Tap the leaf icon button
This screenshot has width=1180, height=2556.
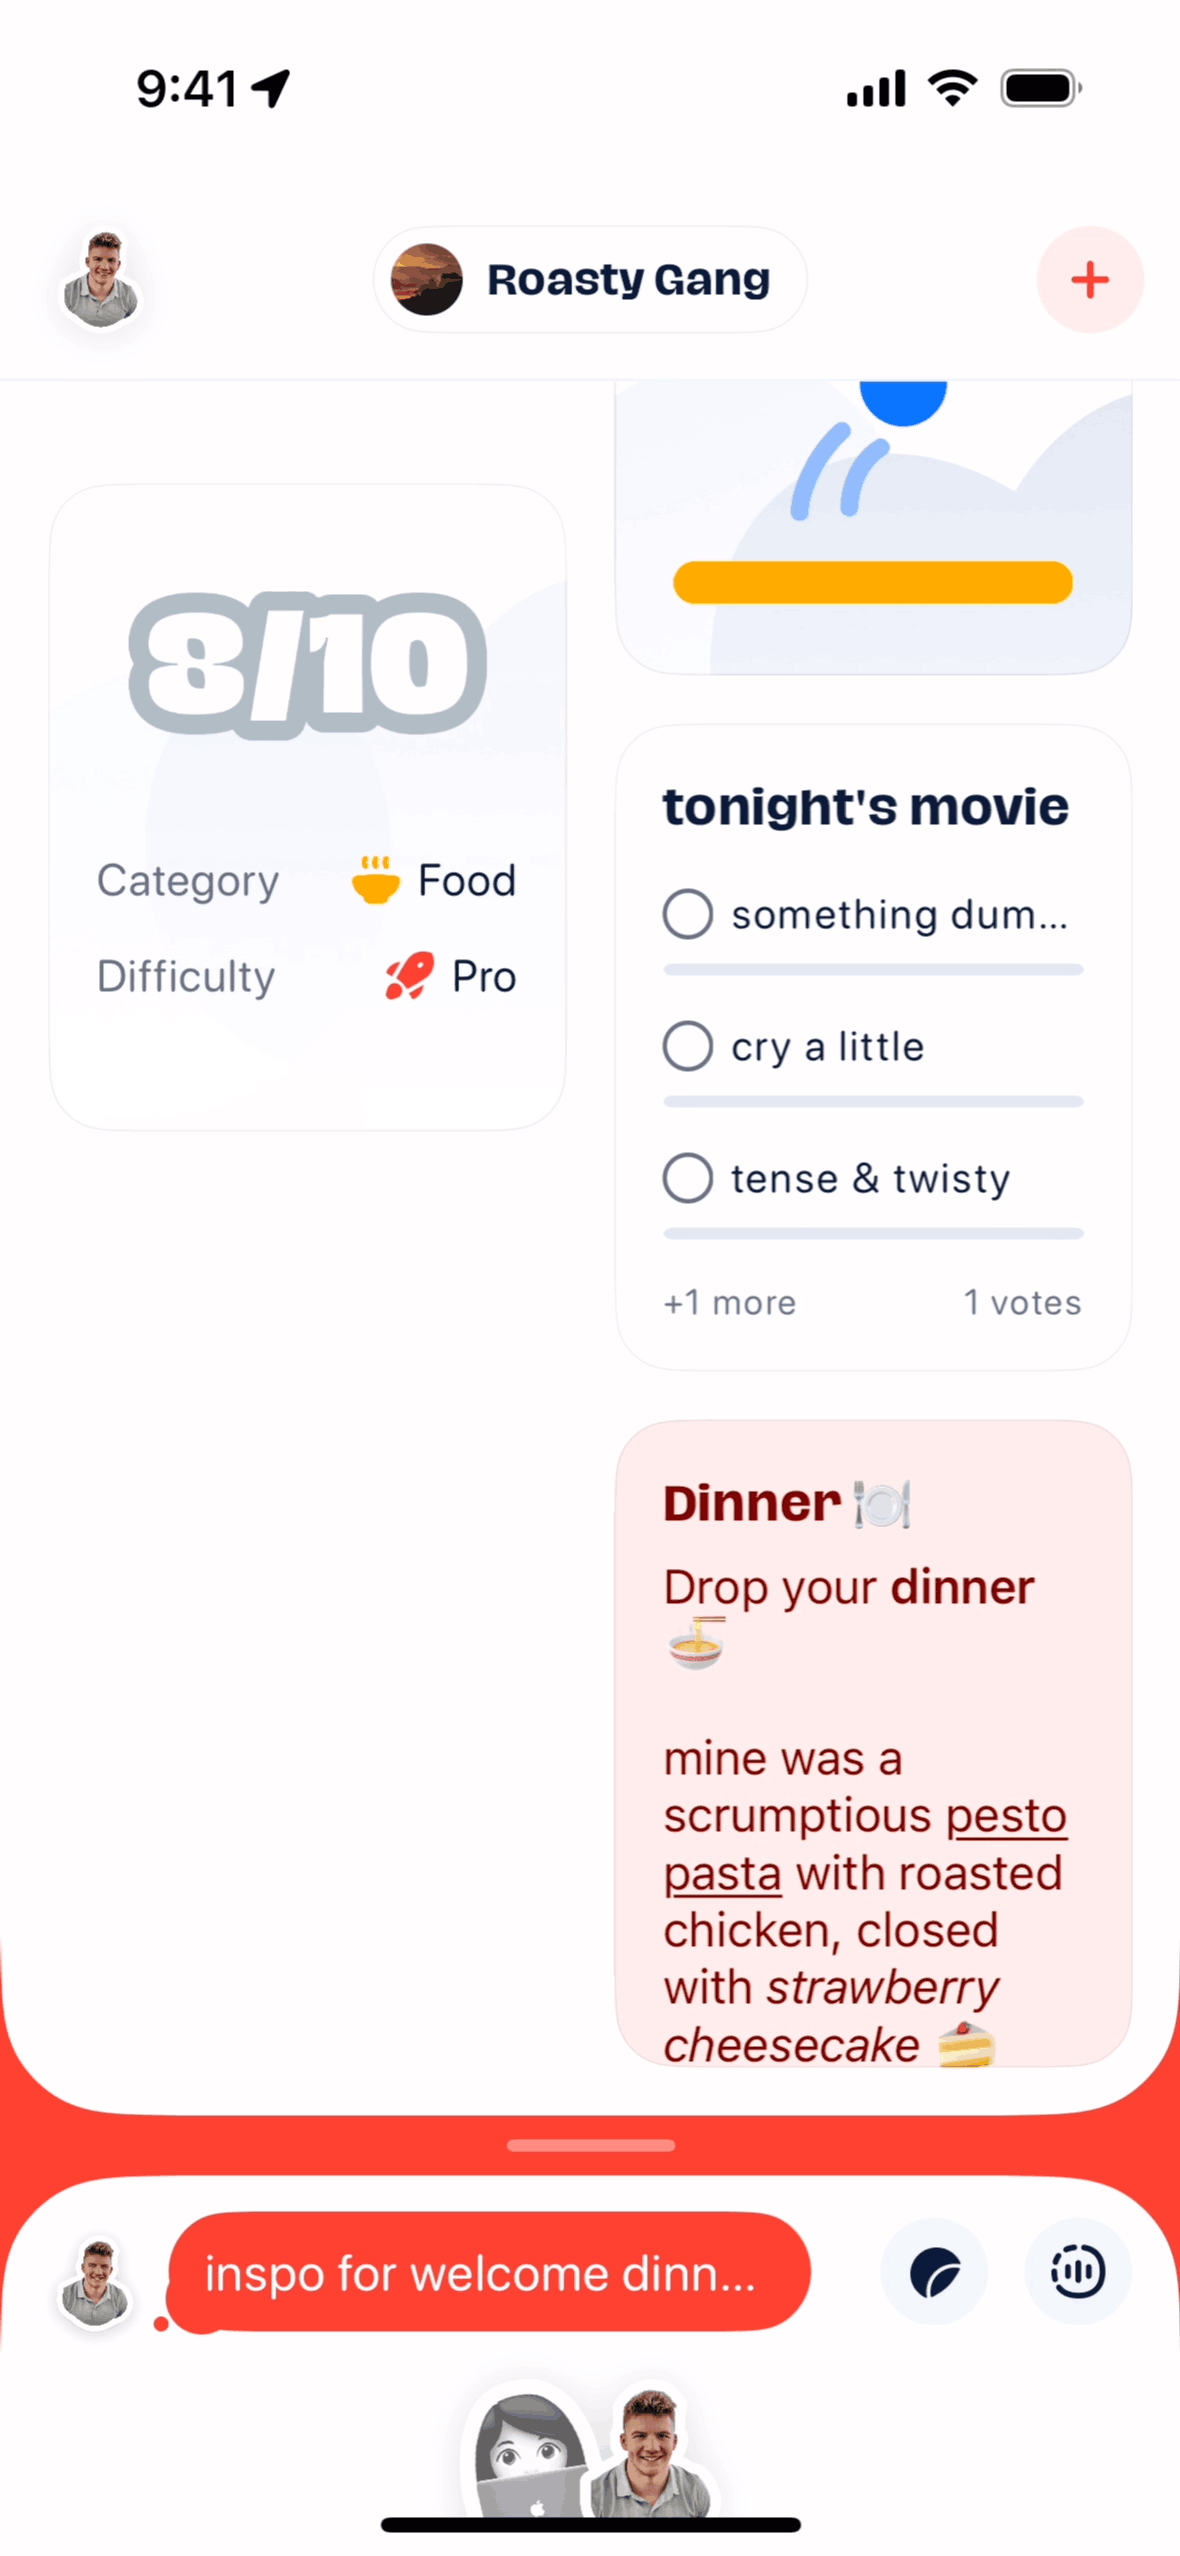click(934, 2271)
